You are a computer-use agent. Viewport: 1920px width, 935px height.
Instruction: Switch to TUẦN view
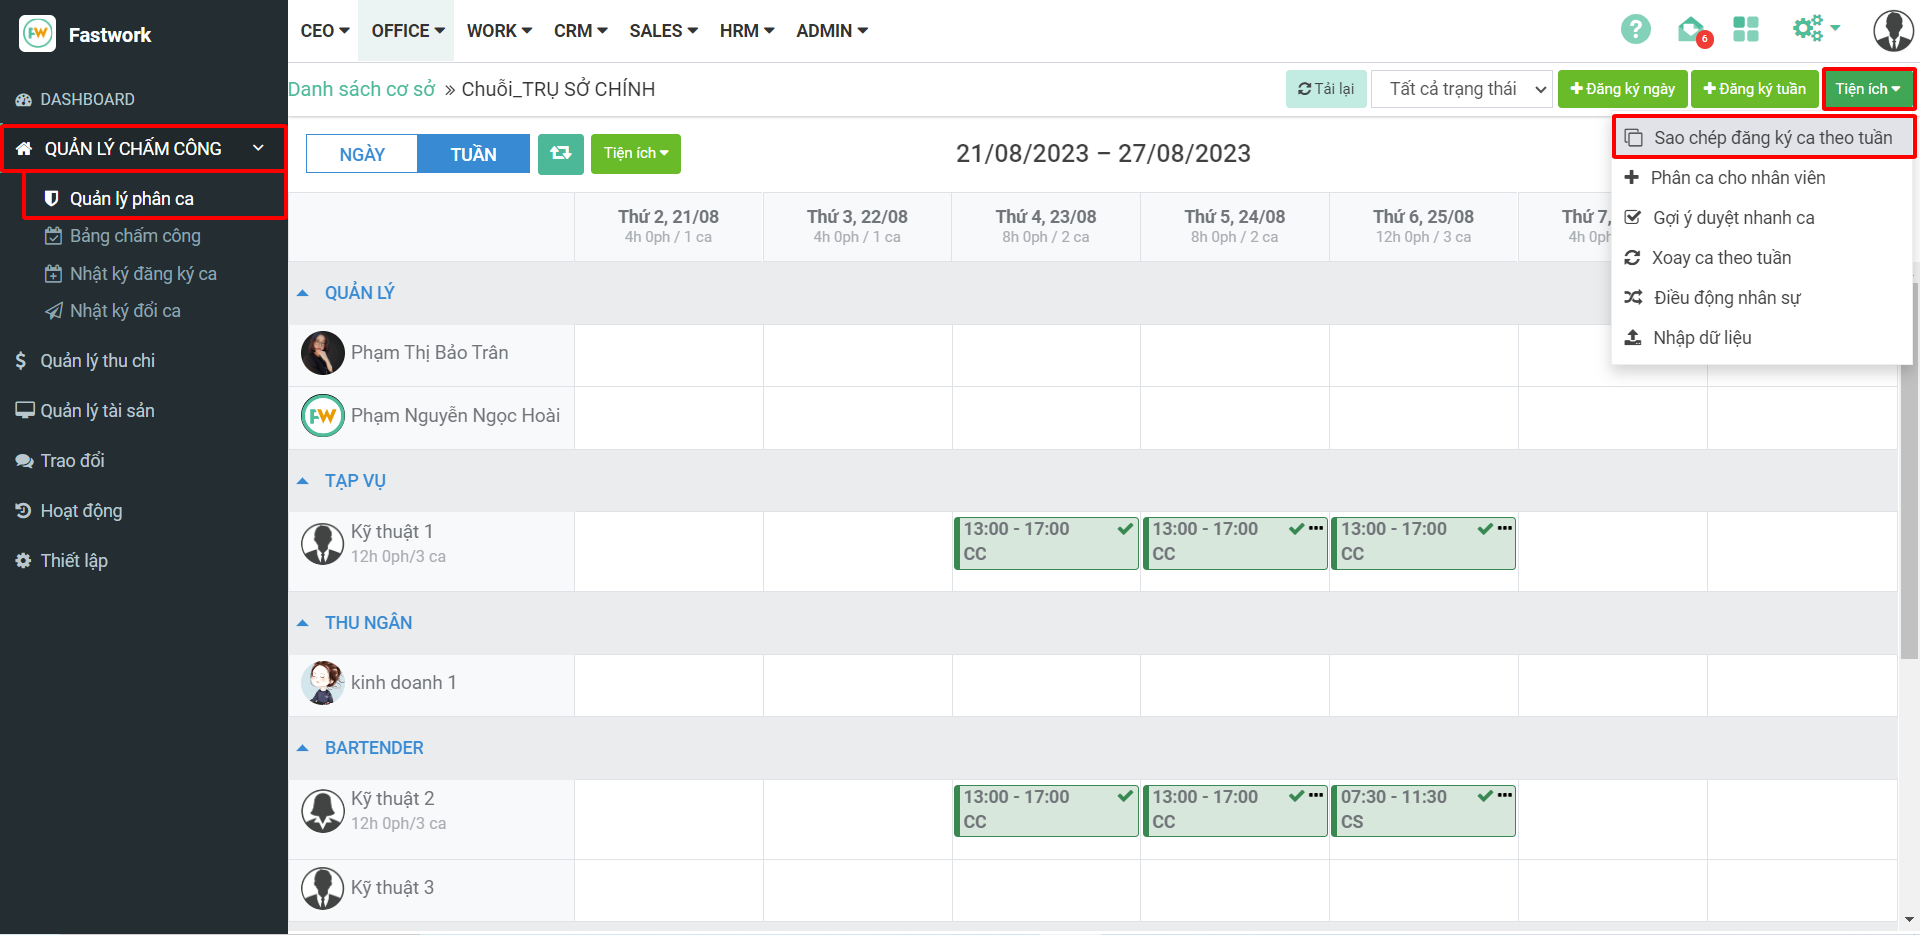(x=473, y=154)
